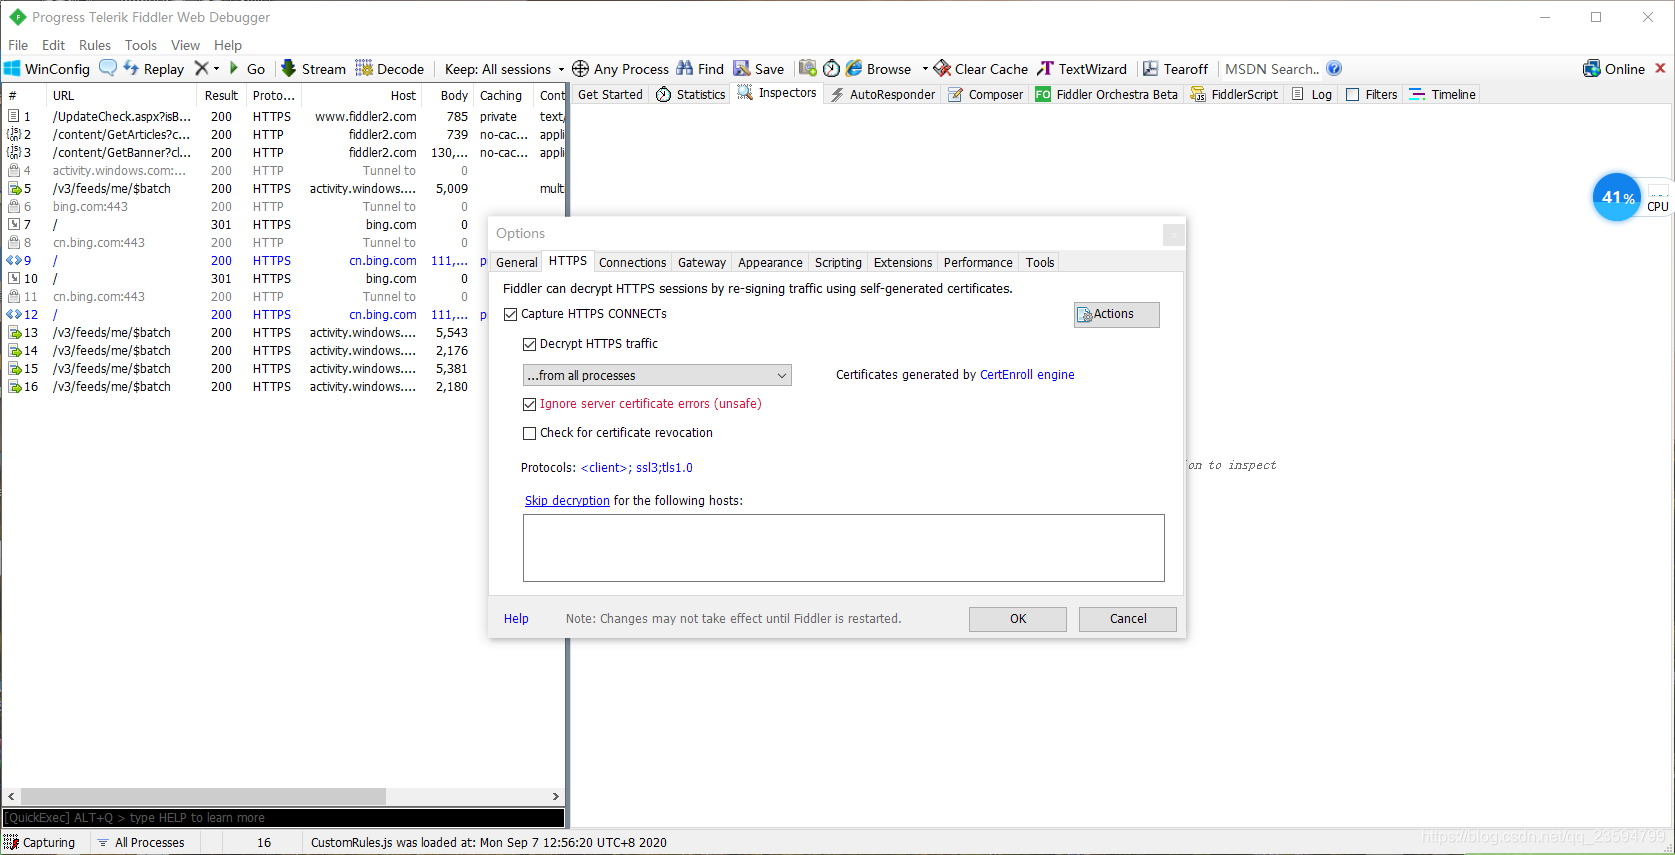Click the skip decryption hosts text box
Viewport: 1675px width, 855px height.
[x=844, y=548]
